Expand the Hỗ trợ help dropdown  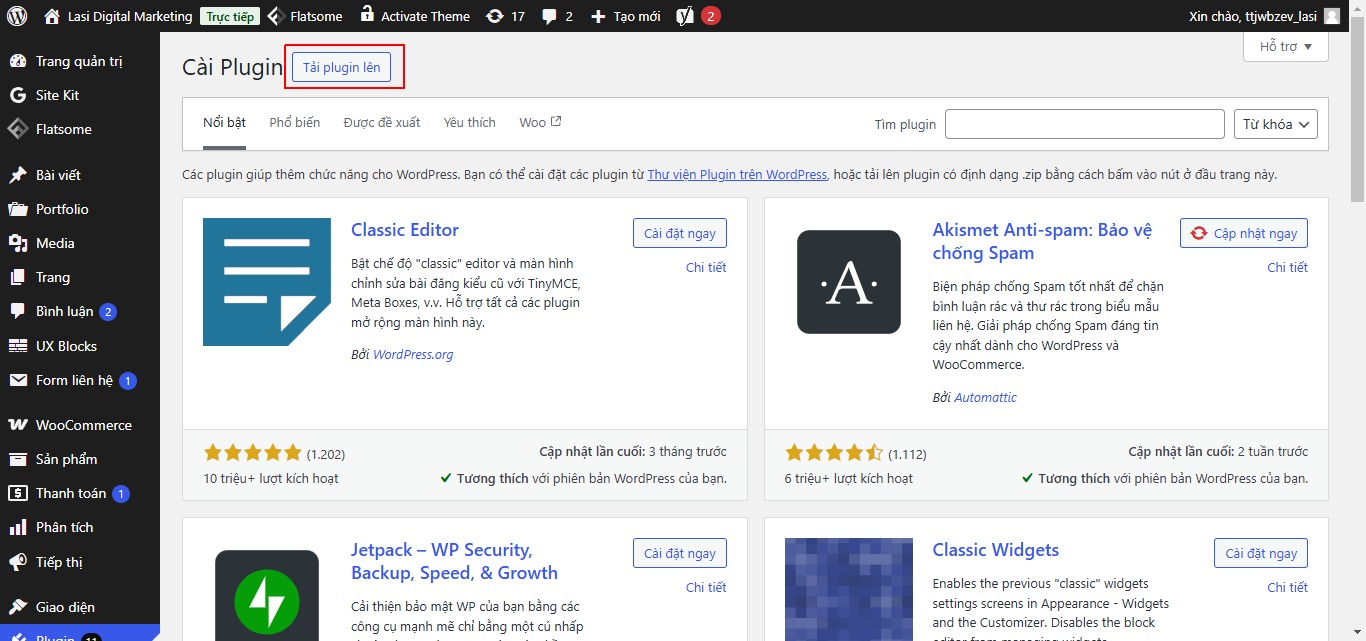1285,47
